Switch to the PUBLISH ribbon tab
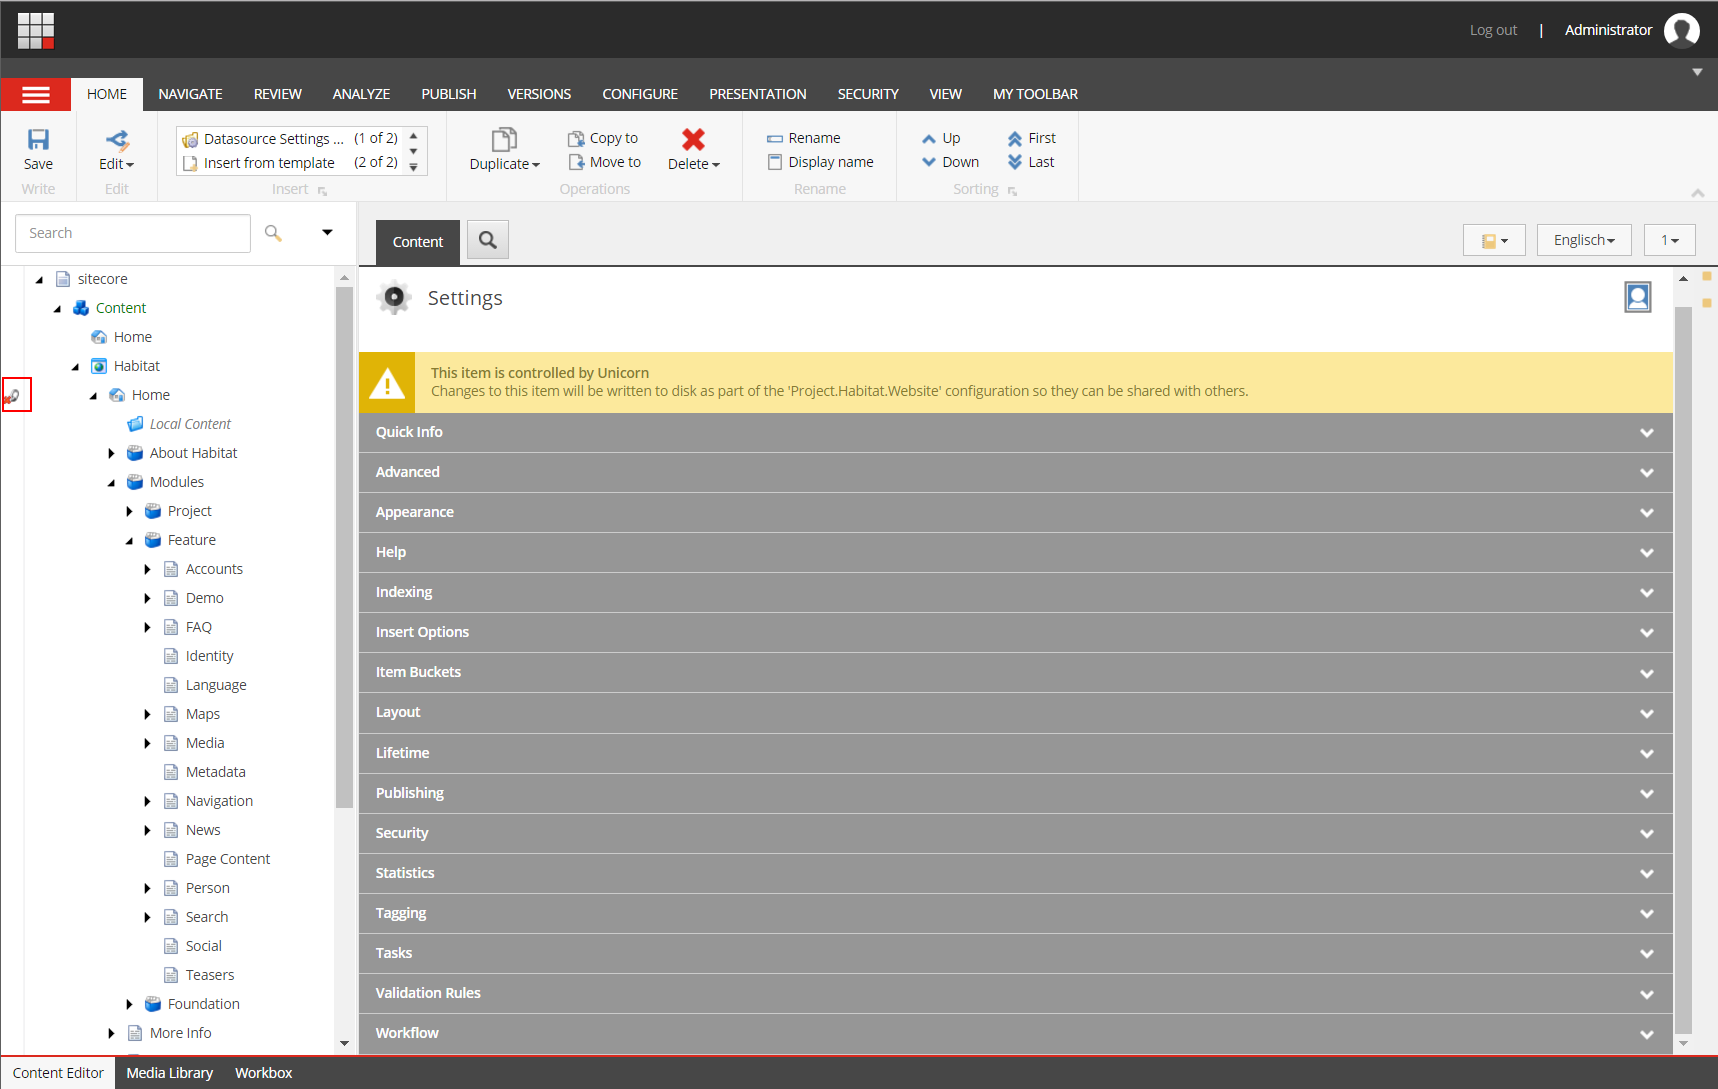 pyautogui.click(x=448, y=94)
